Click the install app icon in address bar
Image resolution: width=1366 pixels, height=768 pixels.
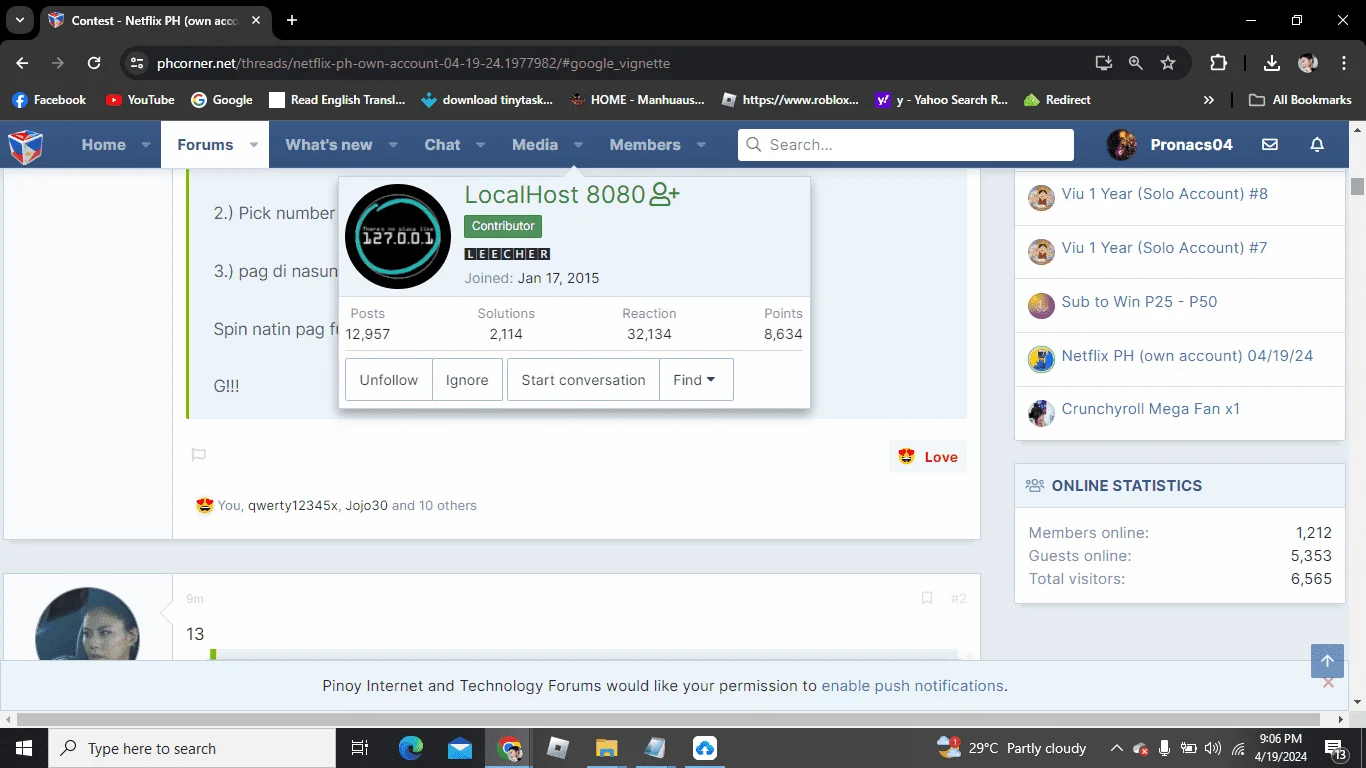[x=1104, y=63]
